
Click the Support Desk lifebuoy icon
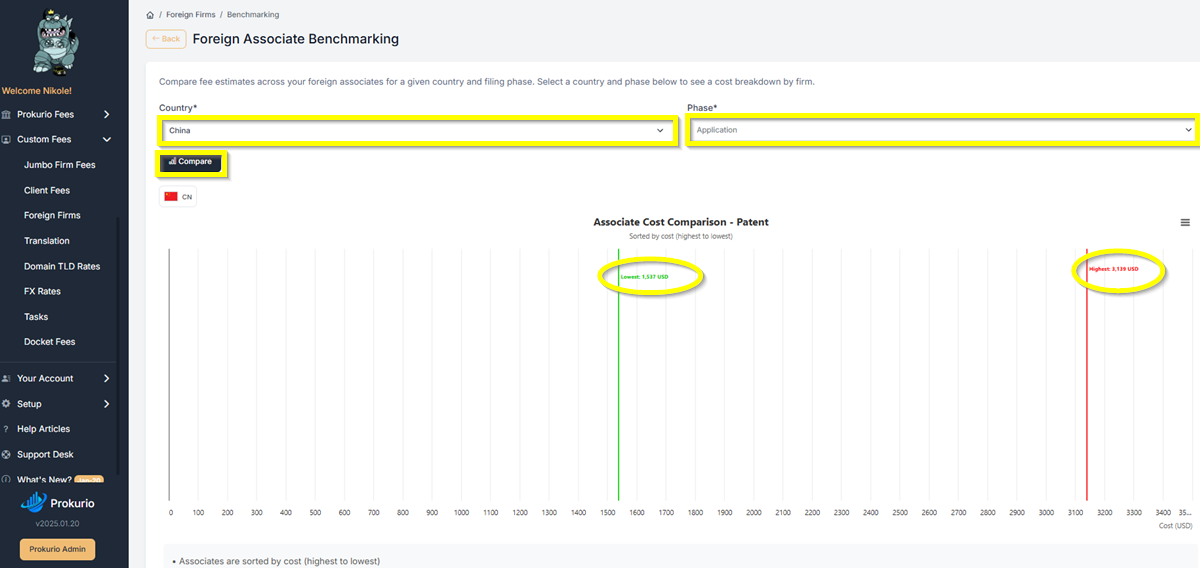coord(7,455)
